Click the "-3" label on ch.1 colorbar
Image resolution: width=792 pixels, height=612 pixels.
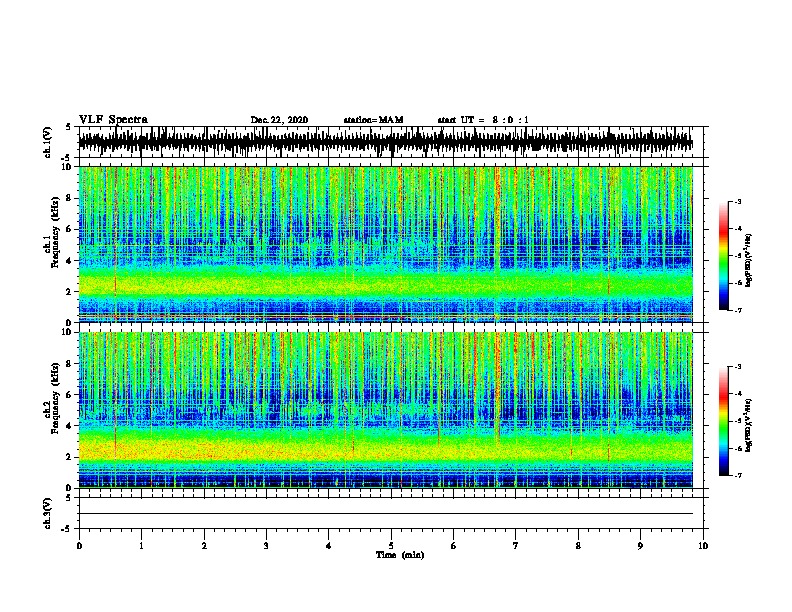point(738,201)
